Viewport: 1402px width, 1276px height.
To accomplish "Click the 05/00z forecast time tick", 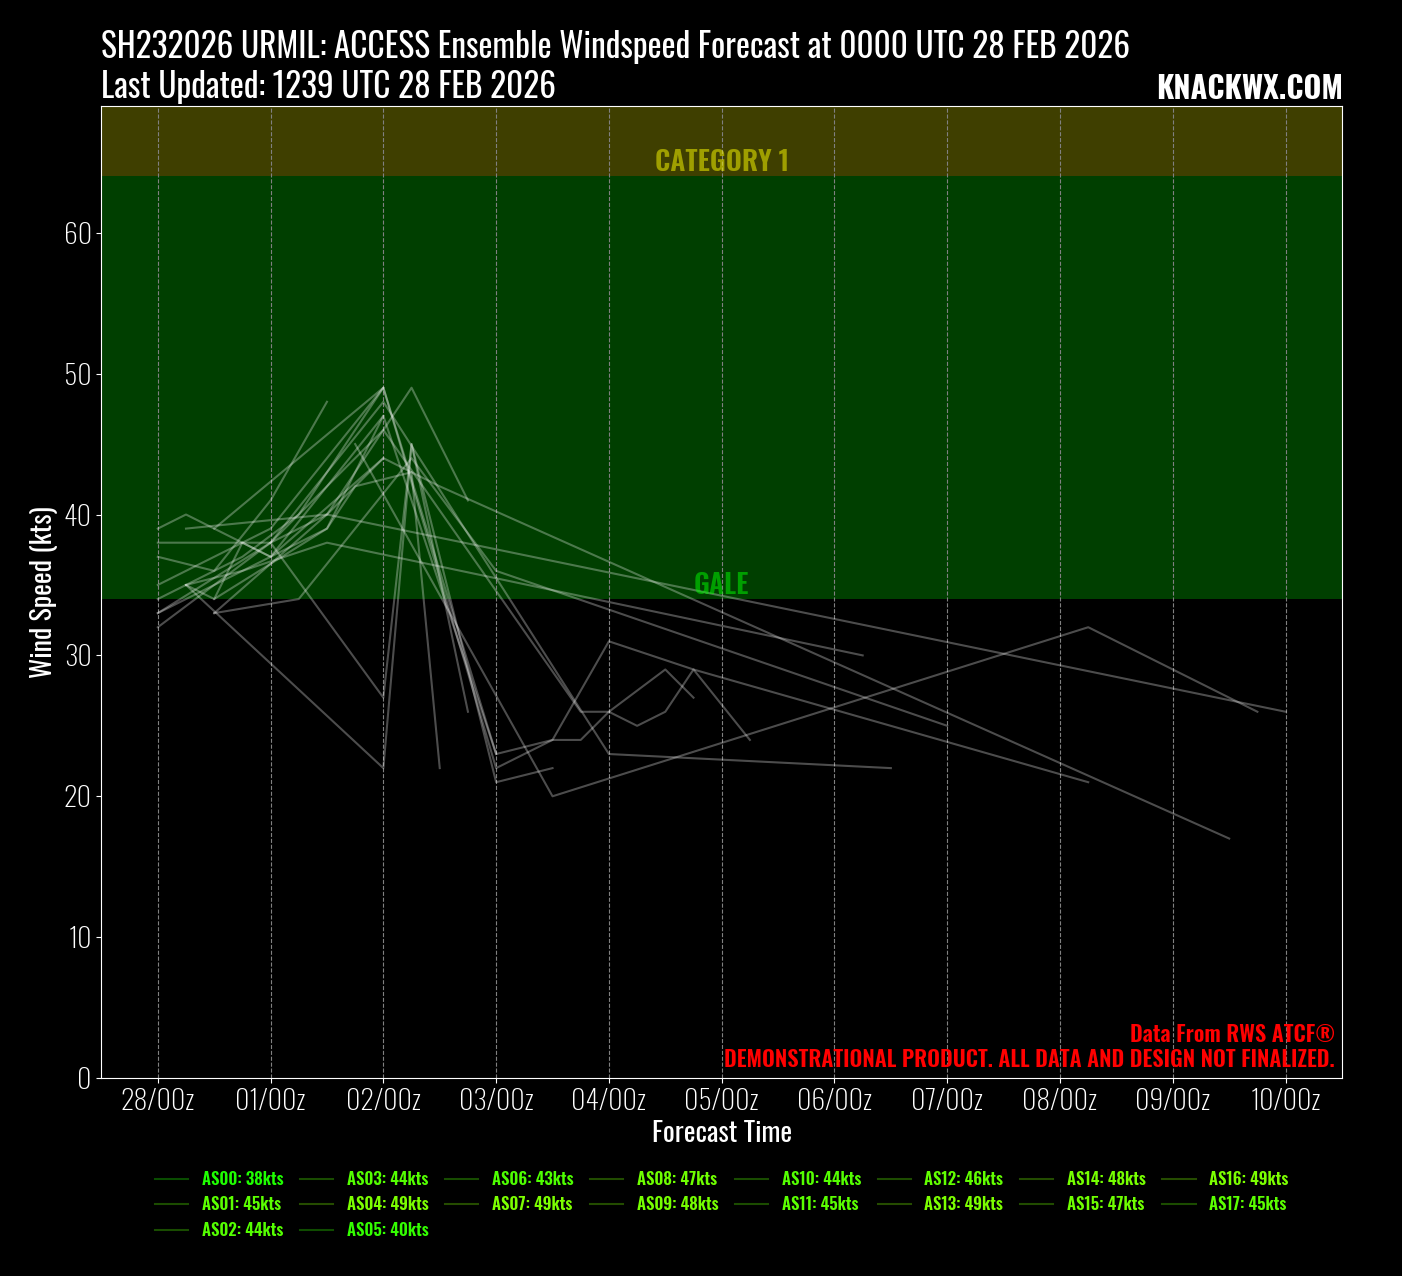I will 721,1100.
